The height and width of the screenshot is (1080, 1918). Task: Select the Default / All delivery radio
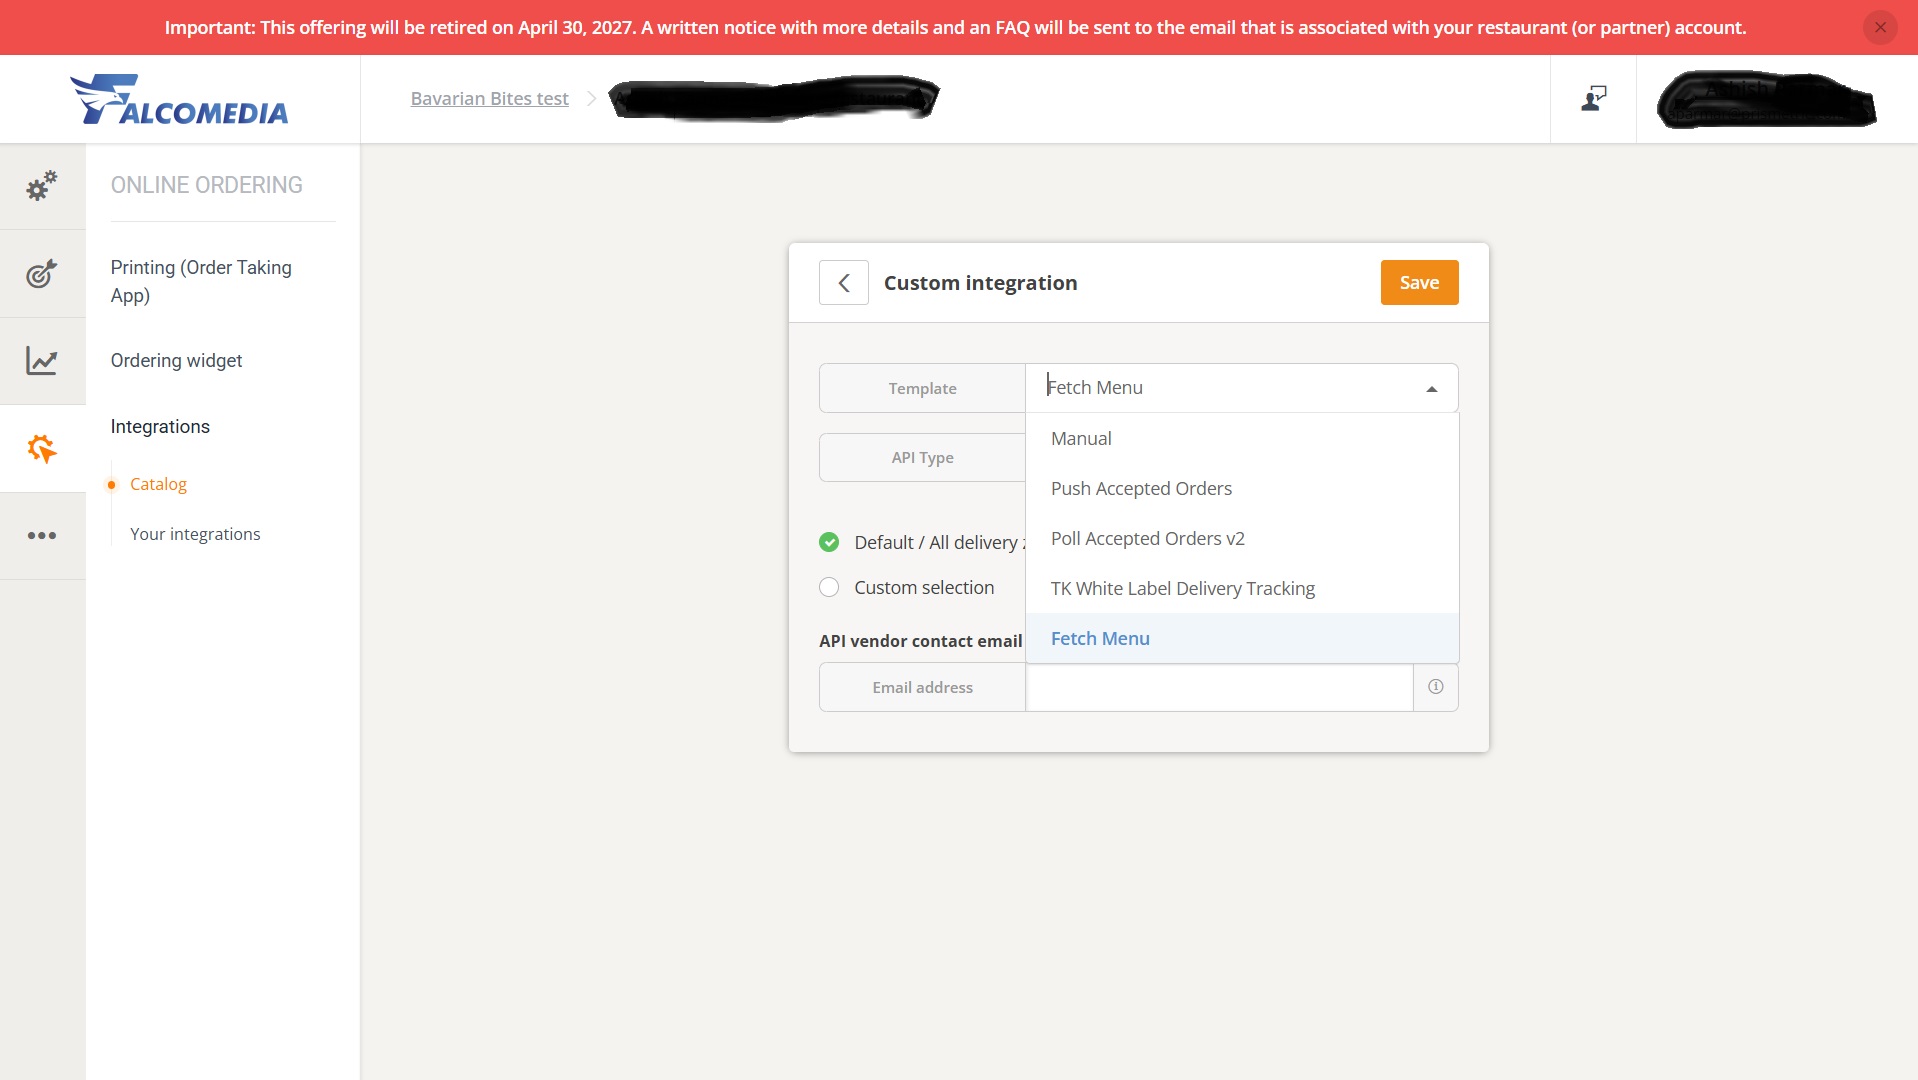(x=829, y=542)
